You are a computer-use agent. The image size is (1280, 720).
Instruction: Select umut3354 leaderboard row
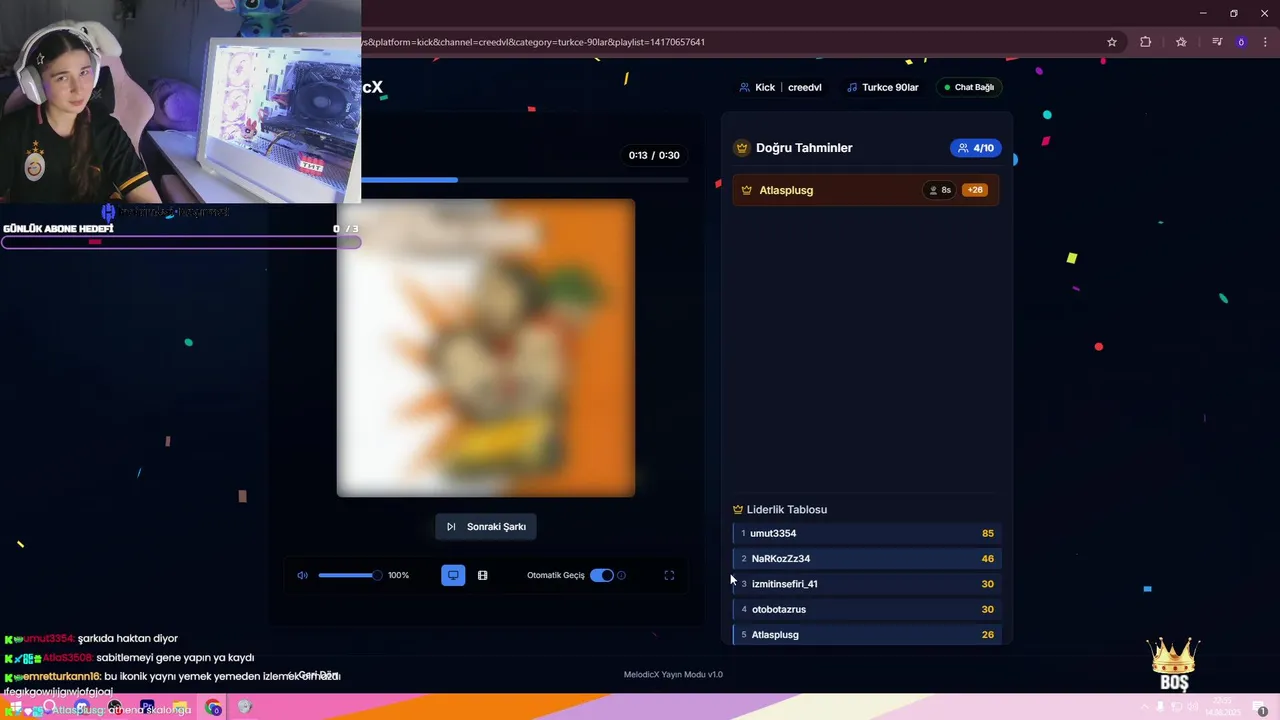point(866,533)
